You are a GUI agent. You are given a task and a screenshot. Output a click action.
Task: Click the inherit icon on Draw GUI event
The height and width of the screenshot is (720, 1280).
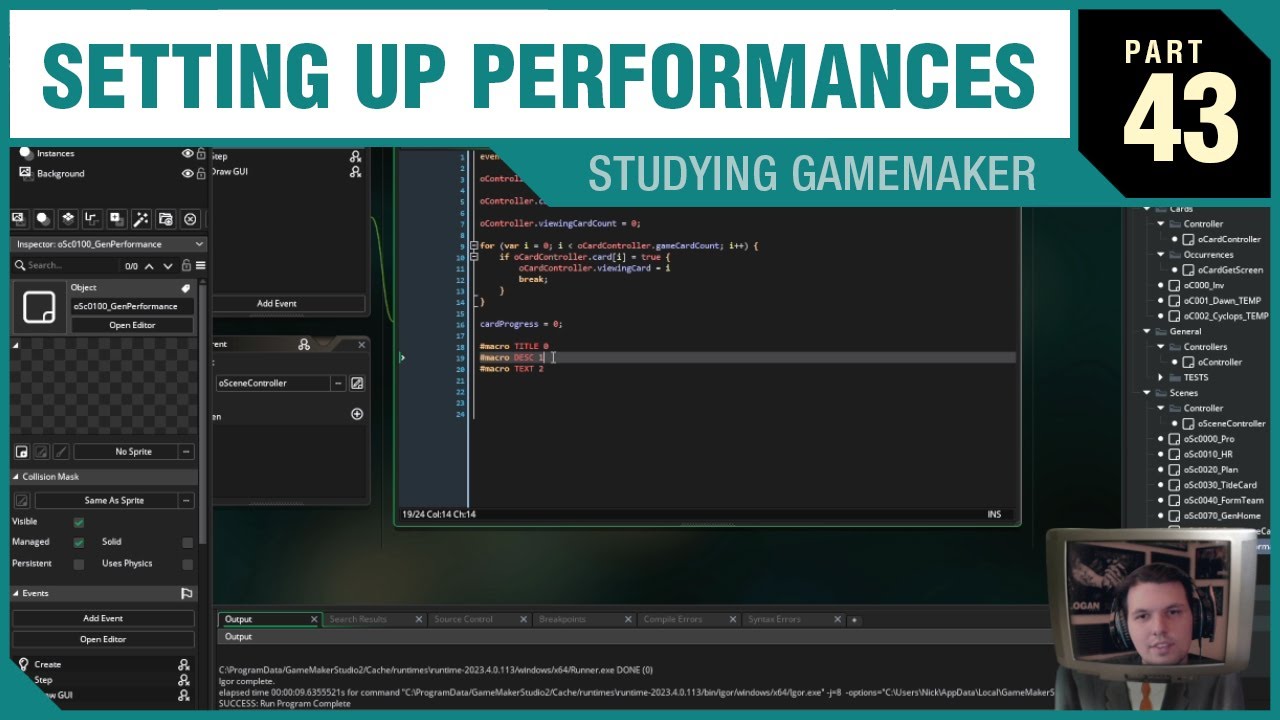point(355,172)
